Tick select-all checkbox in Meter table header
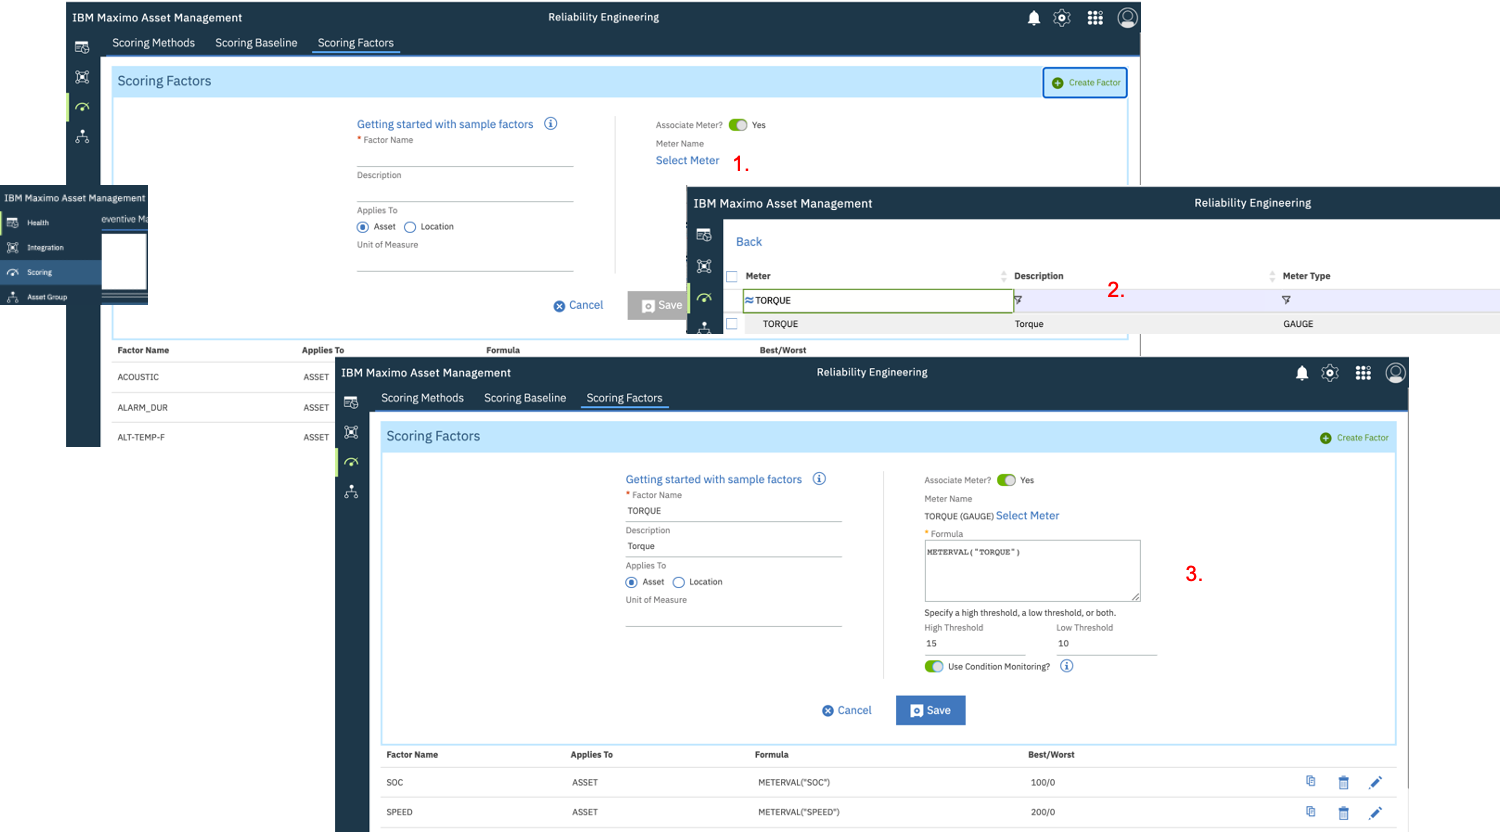Viewport: 1500px width, 833px height. coord(732,276)
